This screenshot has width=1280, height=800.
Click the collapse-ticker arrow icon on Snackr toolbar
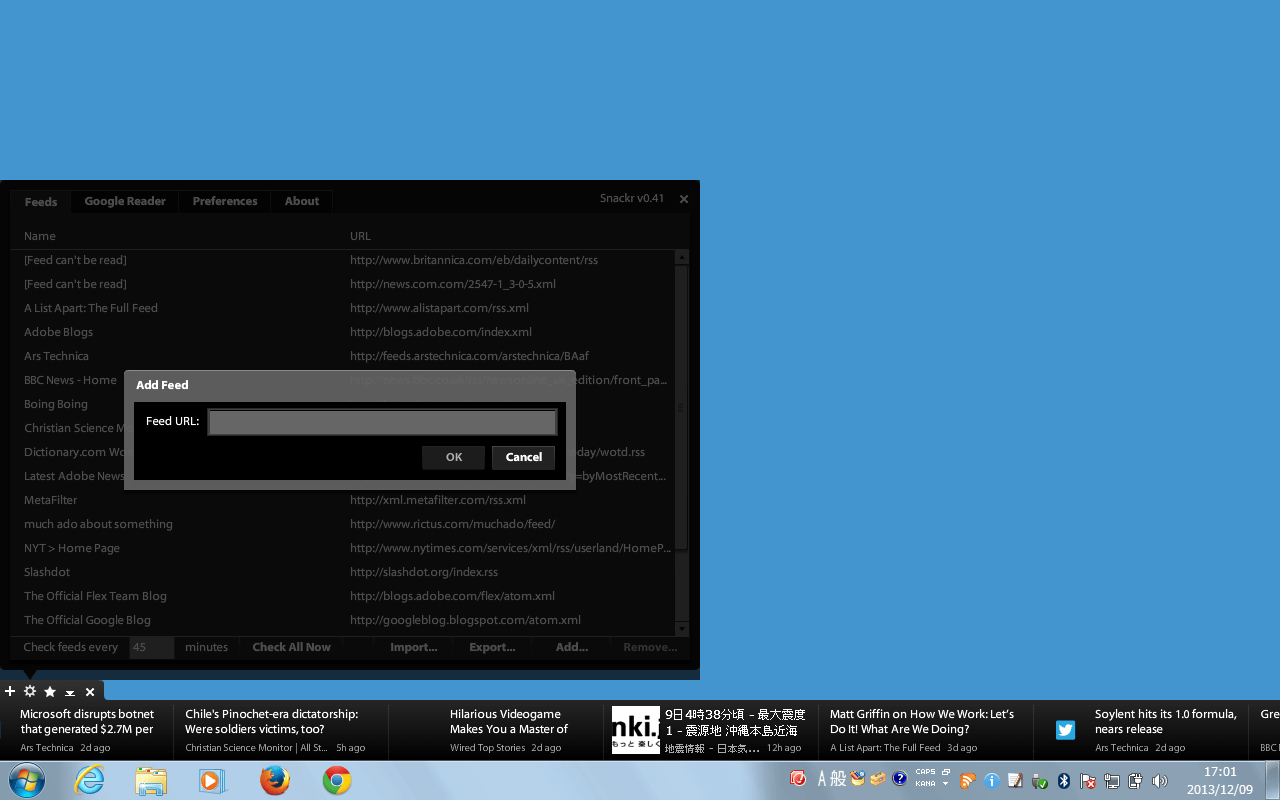coord(70,692)
